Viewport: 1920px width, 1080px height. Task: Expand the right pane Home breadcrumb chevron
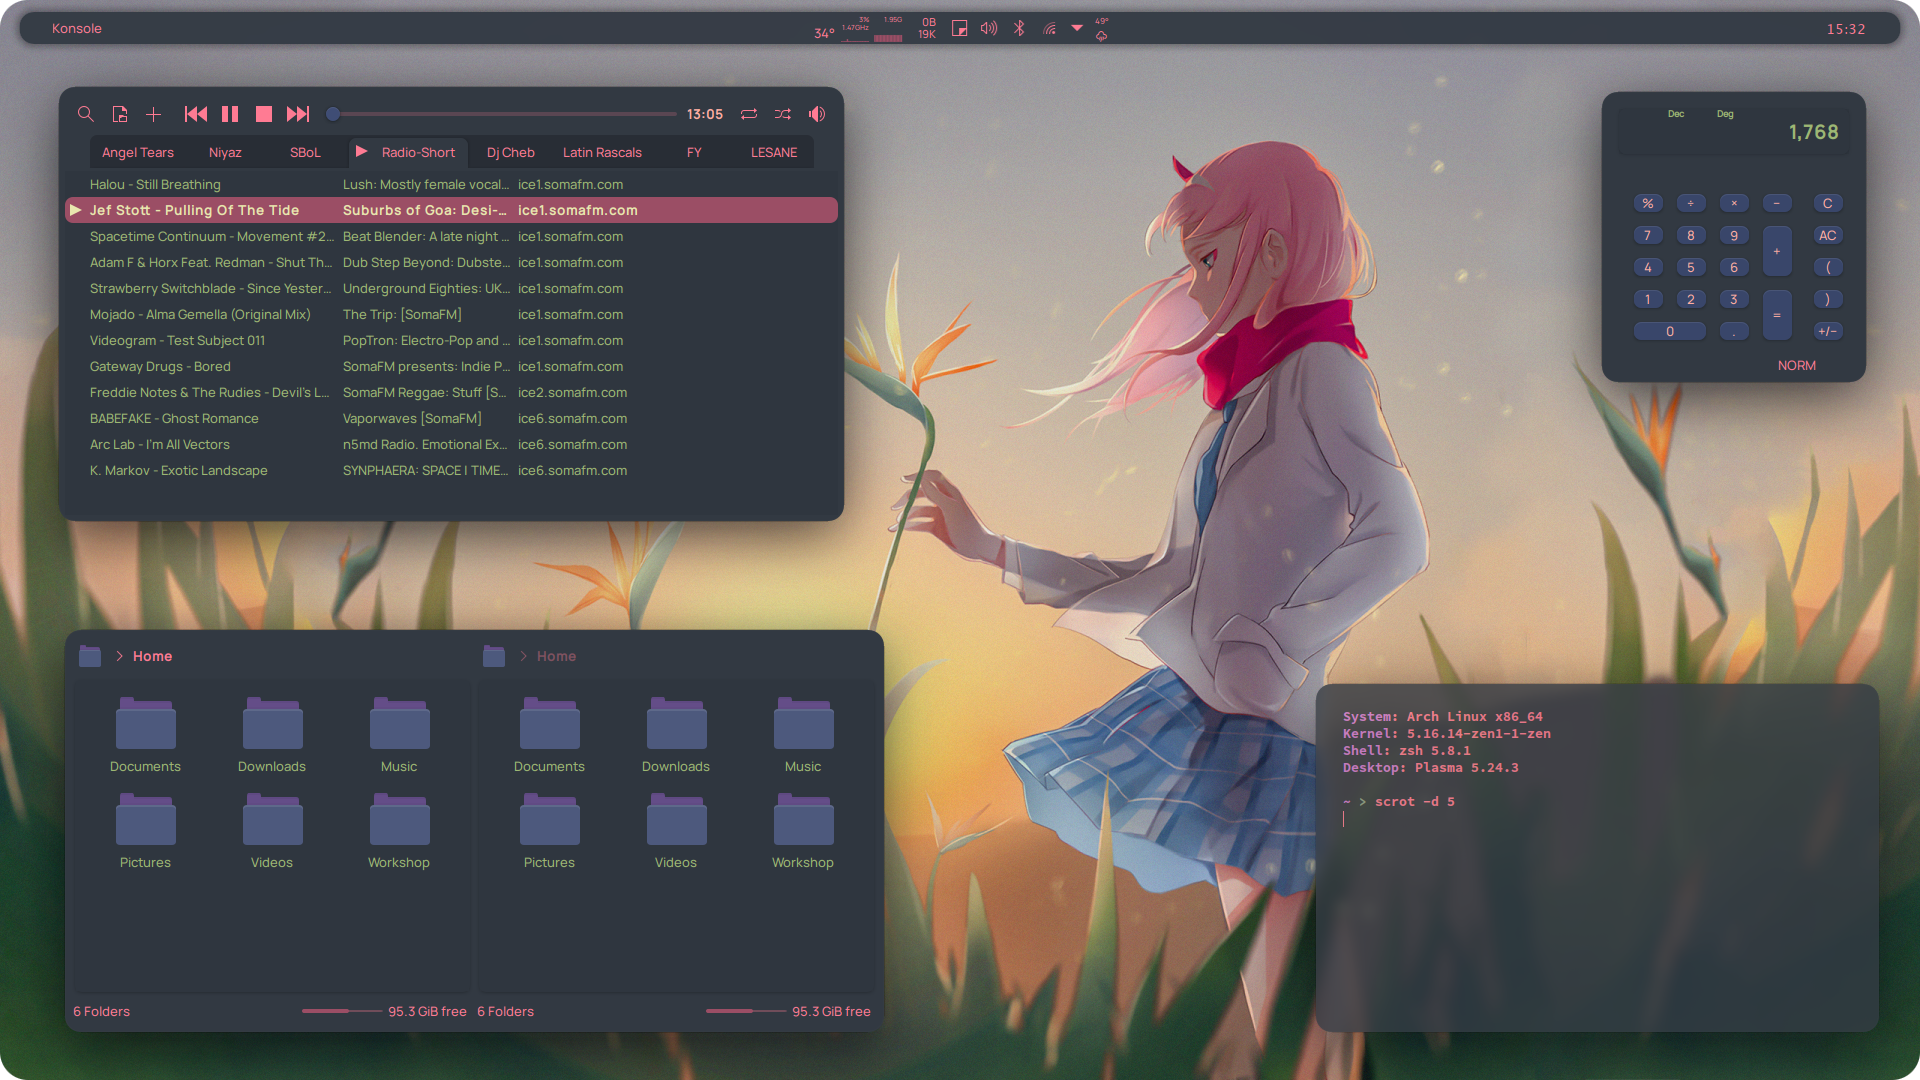click(524, 656)
